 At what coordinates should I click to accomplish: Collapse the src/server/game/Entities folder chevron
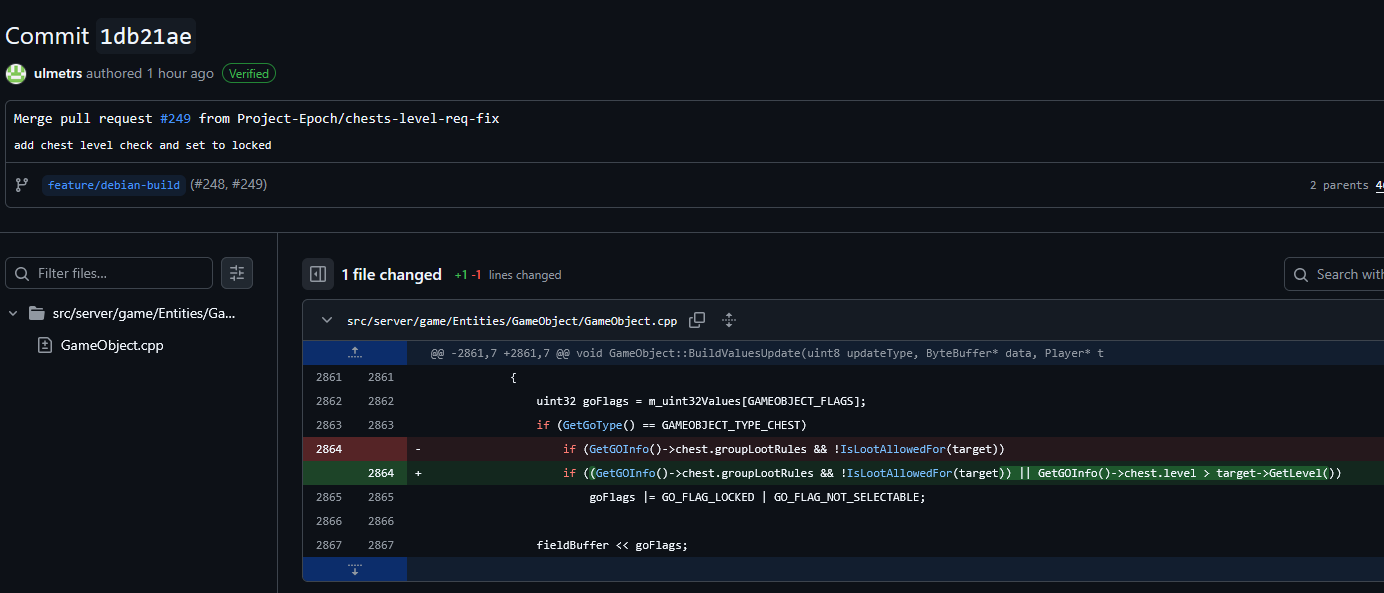(13, 313)
